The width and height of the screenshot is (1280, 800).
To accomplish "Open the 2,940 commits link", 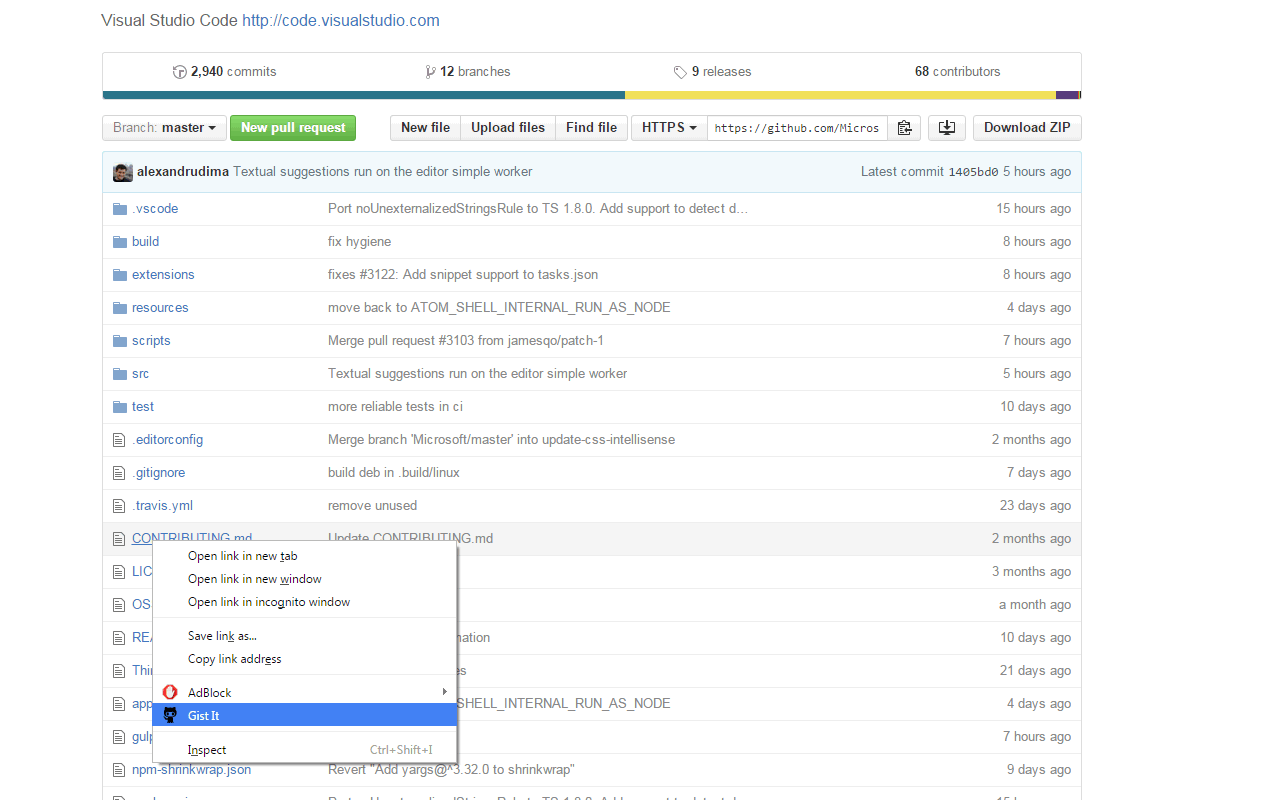I will pos(225,72).
